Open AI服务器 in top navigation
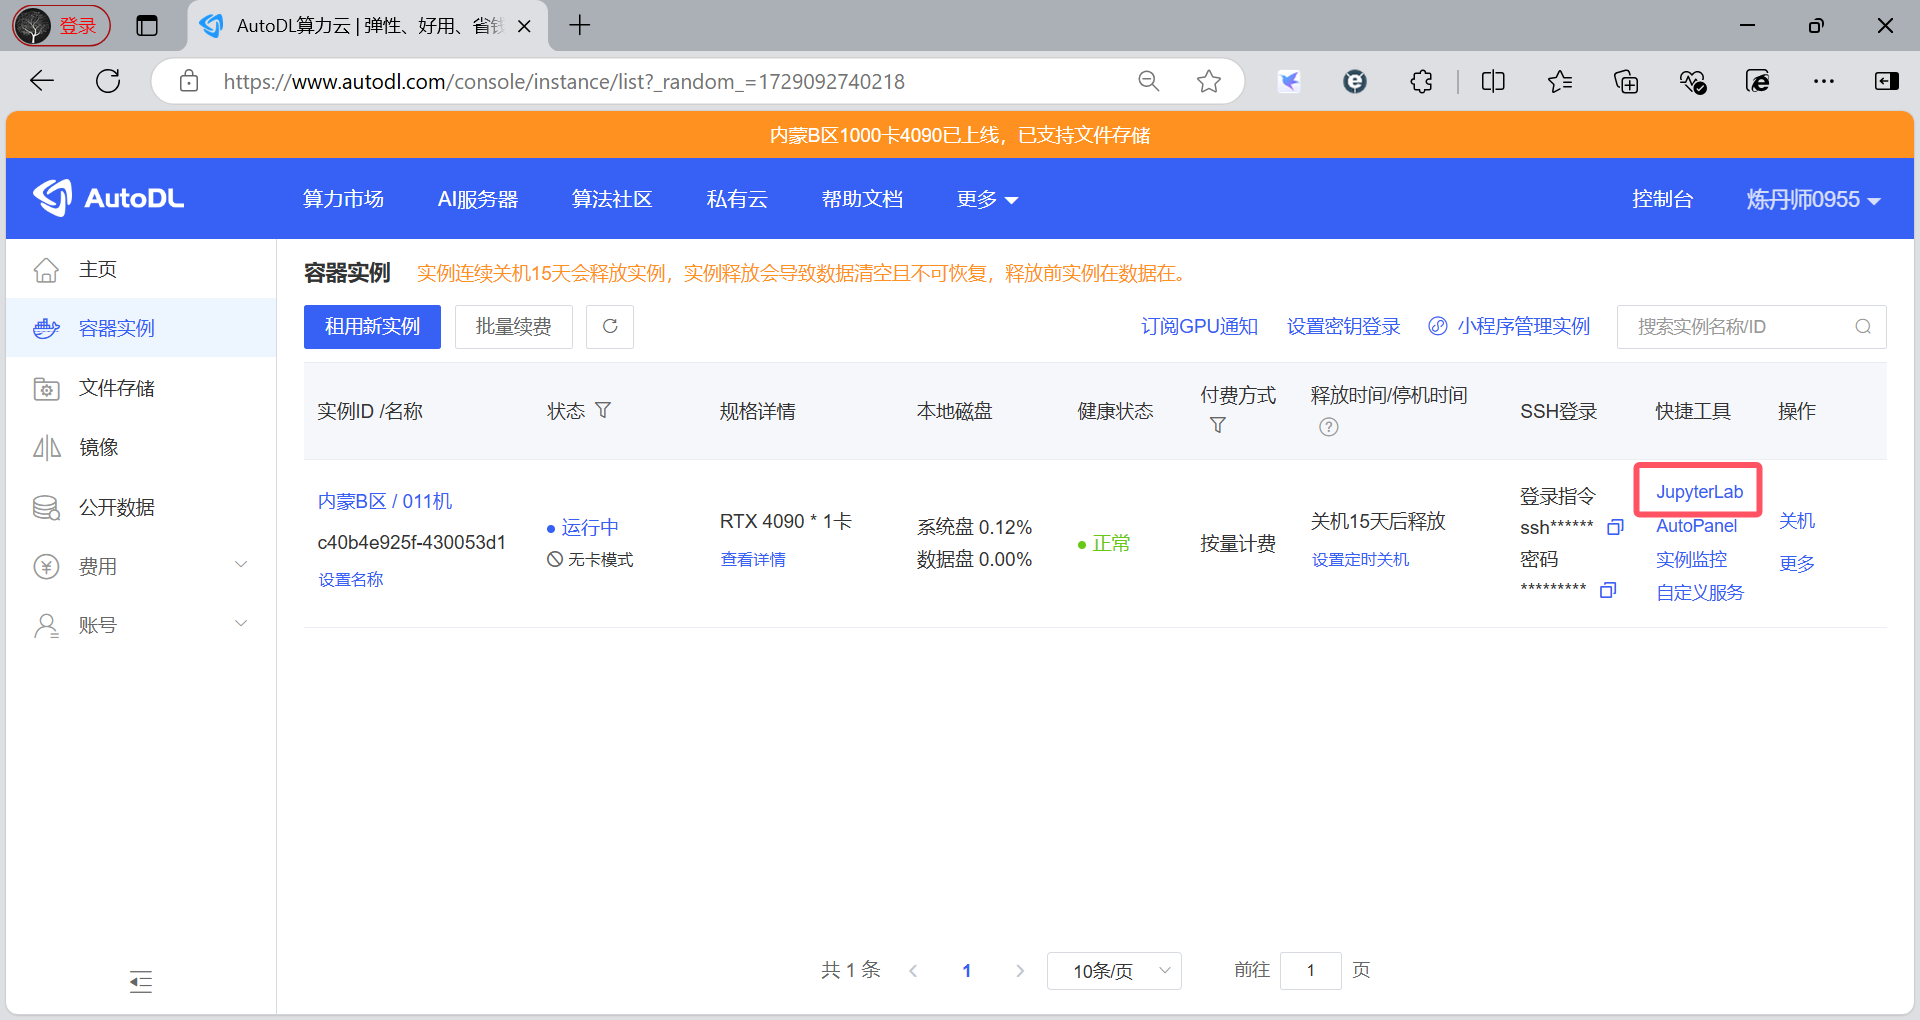Image resolution: width=1920 pixels, height=1020 pixels. 478,199
